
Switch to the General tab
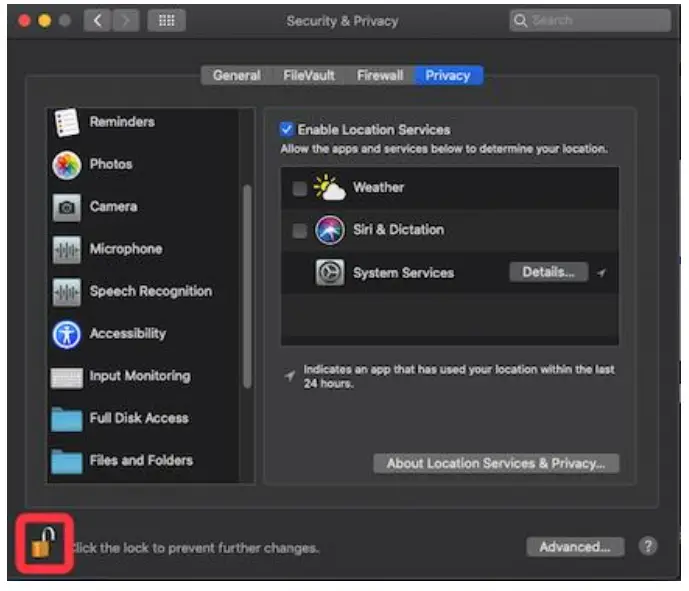[x=237, y=76]
